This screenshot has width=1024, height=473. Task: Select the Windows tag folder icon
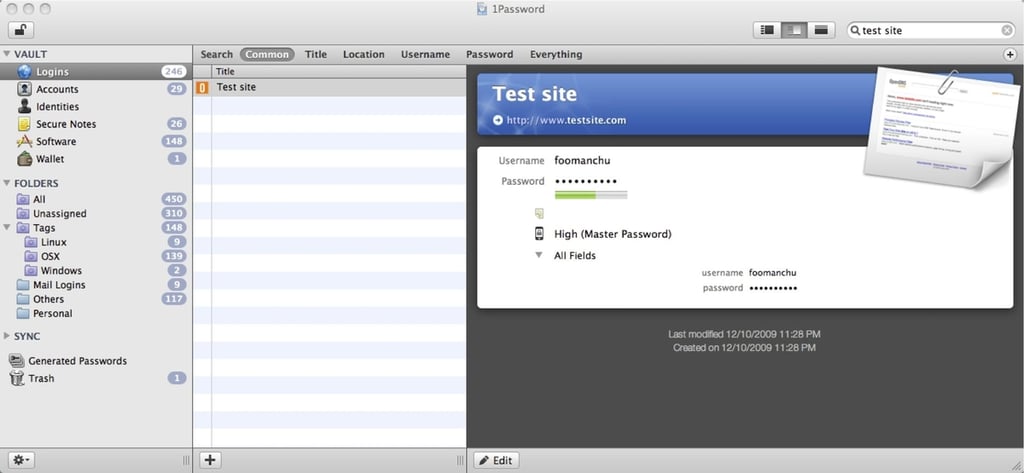(31, 270)
